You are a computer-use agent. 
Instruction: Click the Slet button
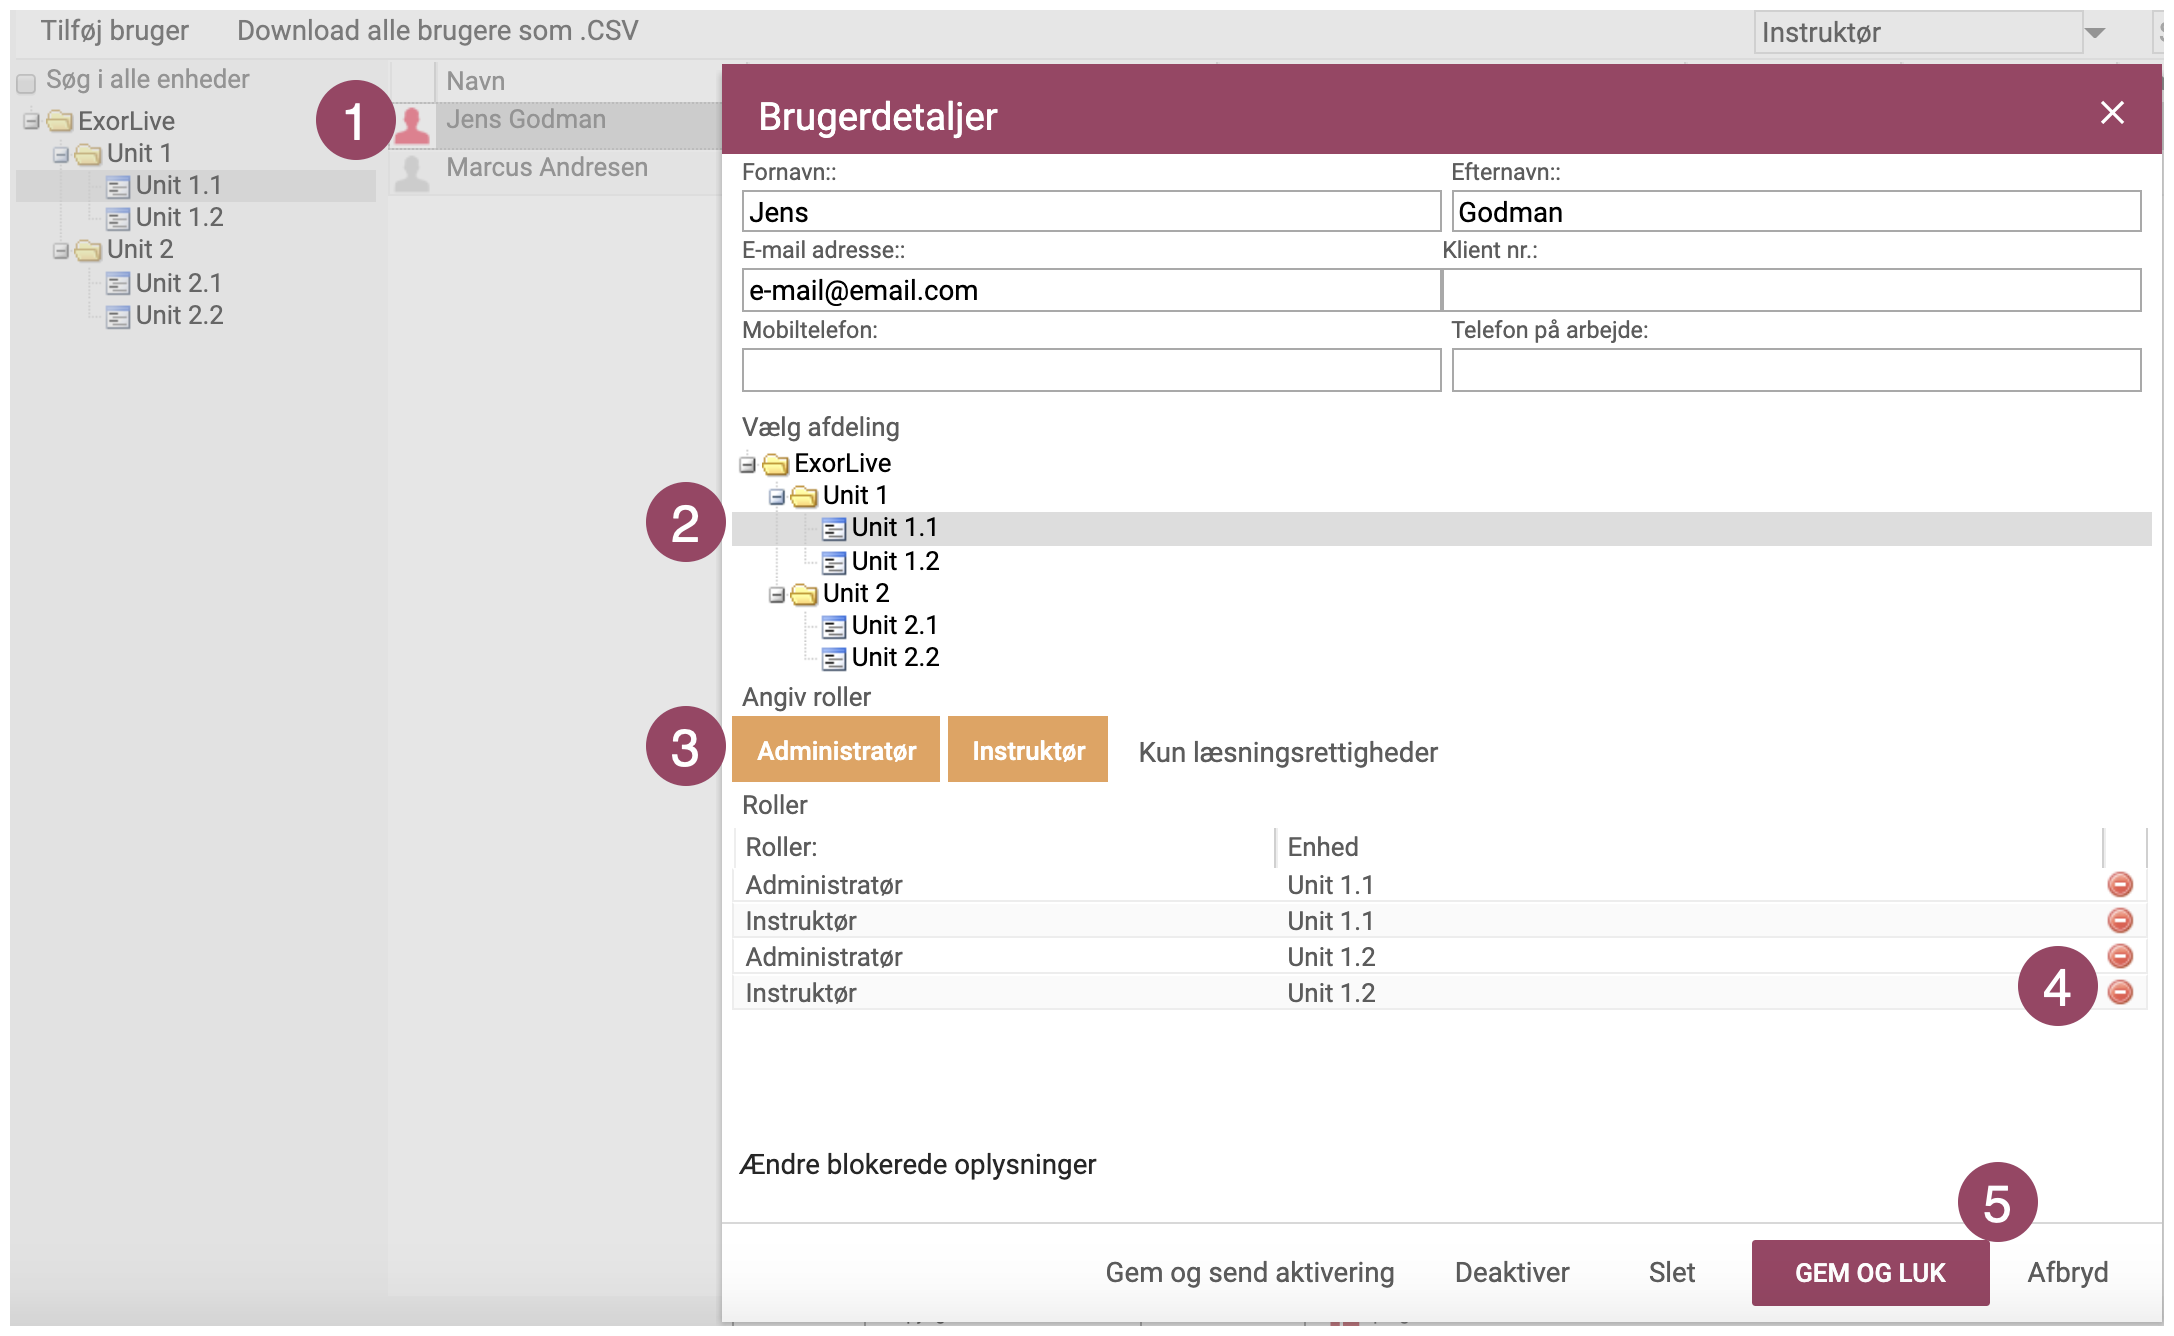coord(1671,1272)
